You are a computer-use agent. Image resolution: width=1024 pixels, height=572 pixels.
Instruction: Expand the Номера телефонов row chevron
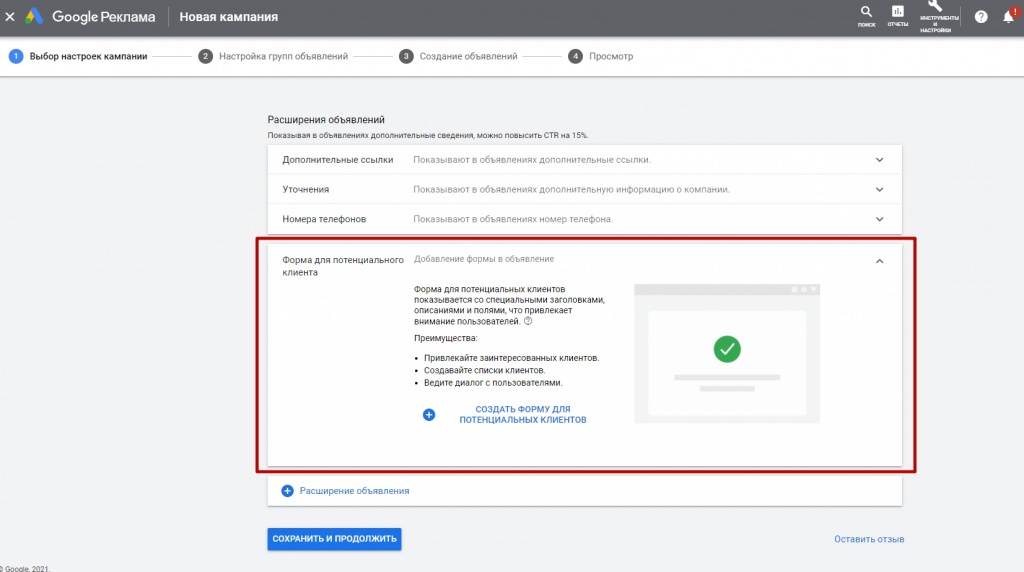(880, 219)
